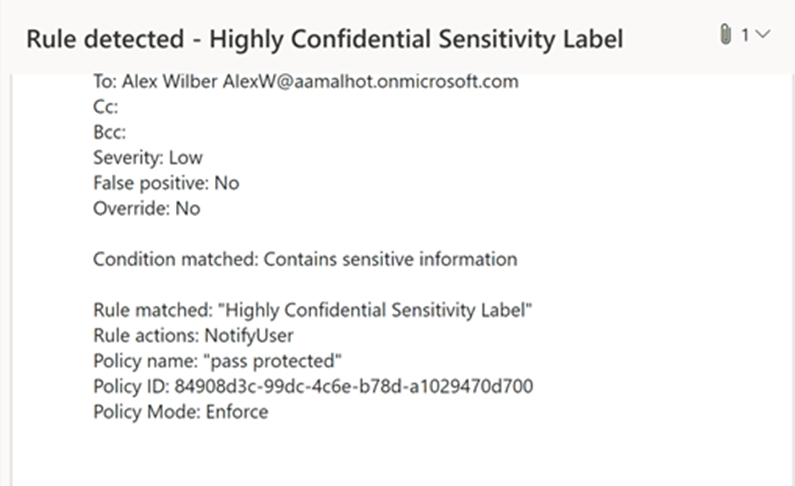The height and width of the screenshot is (486, 795).
Task: Click the Policy Mode: Enforce line
Action: [180, 412]
